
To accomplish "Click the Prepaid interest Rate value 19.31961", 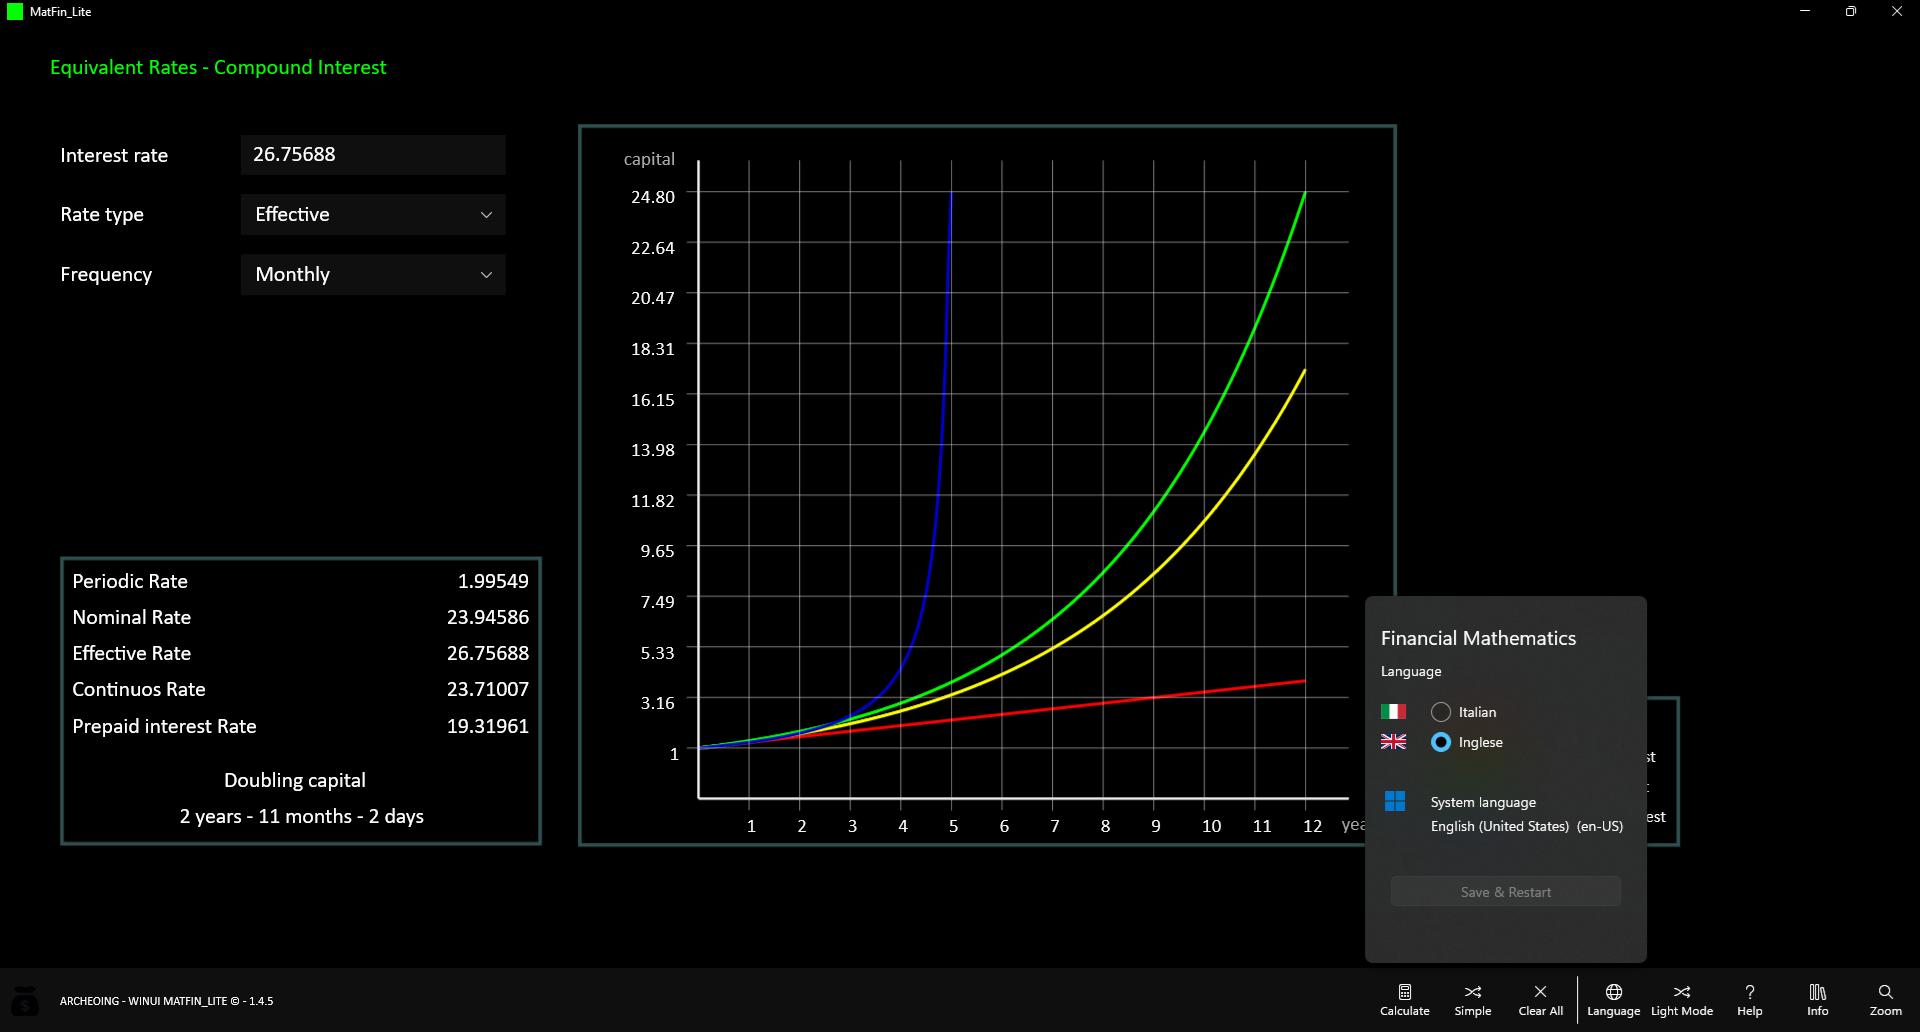I will click(x=488, y=726).
